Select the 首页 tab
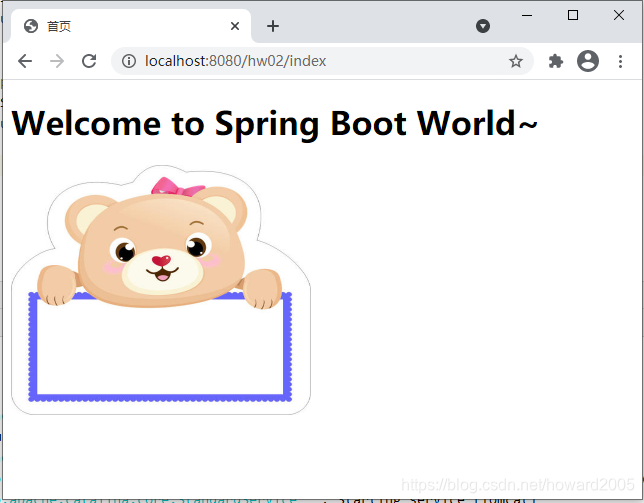 pos(131,26)
